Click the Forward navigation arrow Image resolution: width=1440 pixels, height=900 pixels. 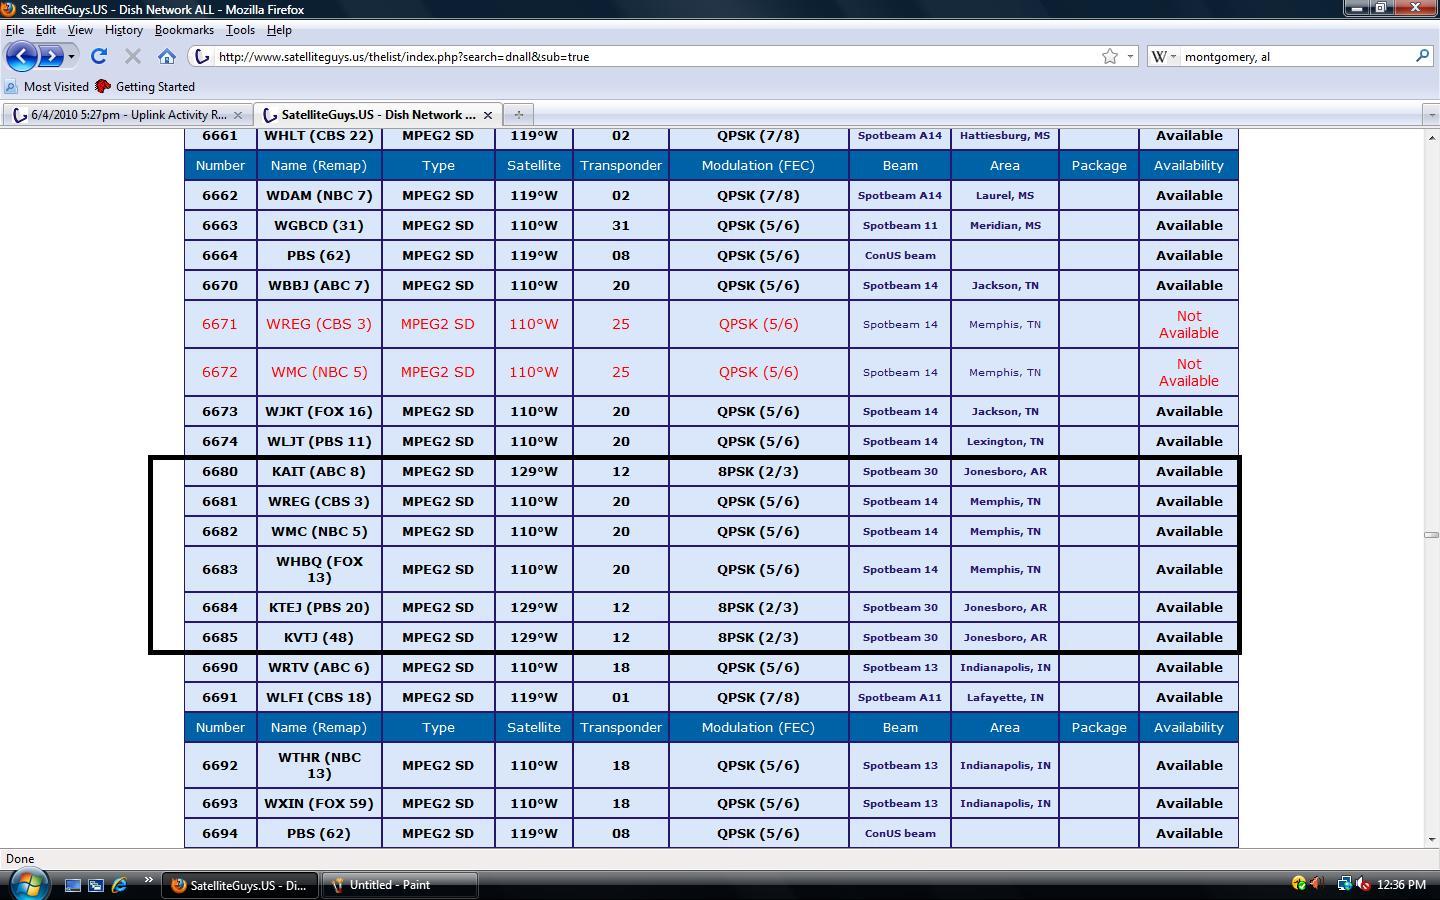[51, 56]
